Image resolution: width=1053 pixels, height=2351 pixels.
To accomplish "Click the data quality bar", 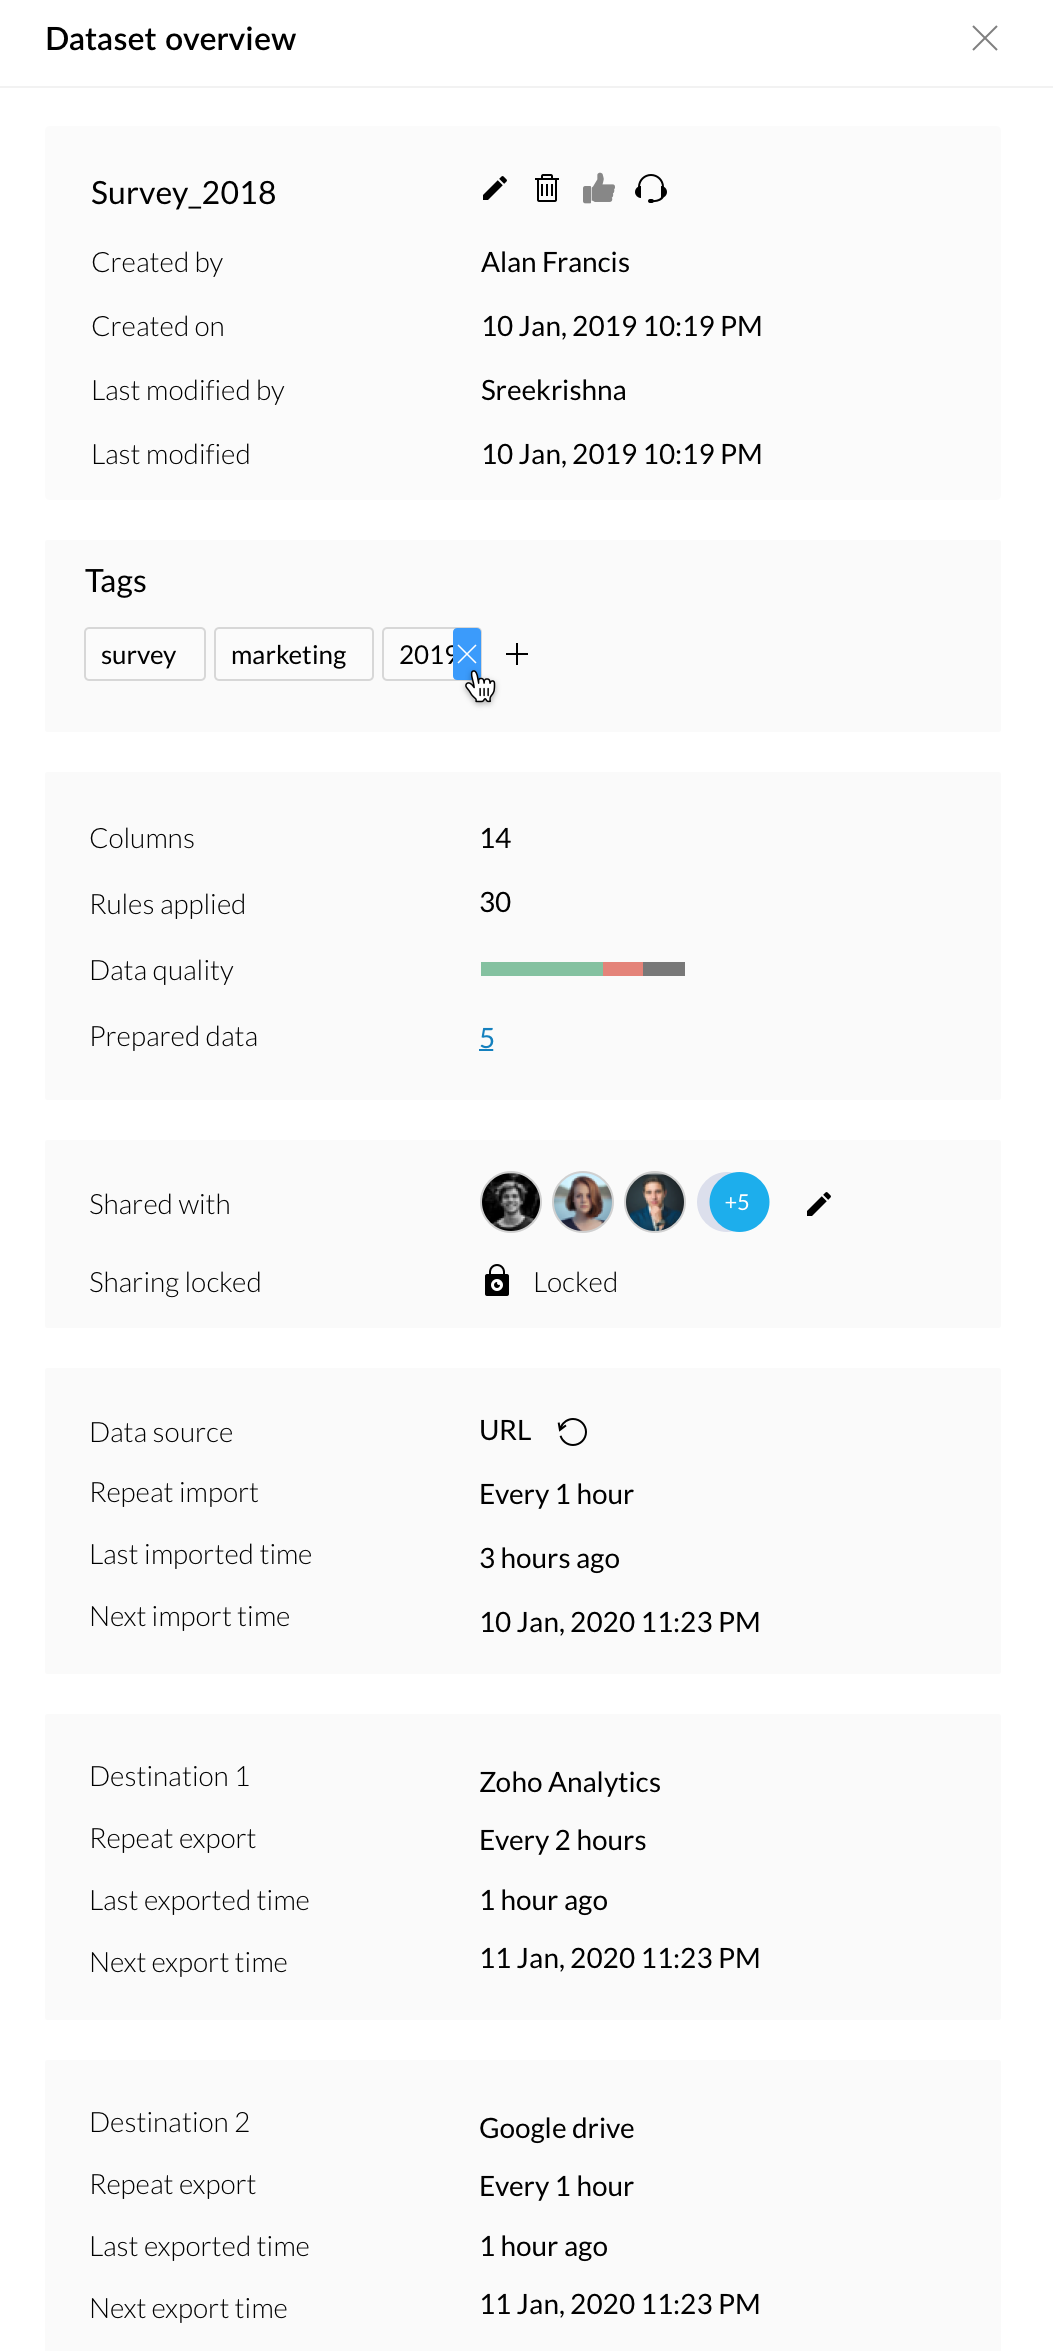I will click(582, 969).
